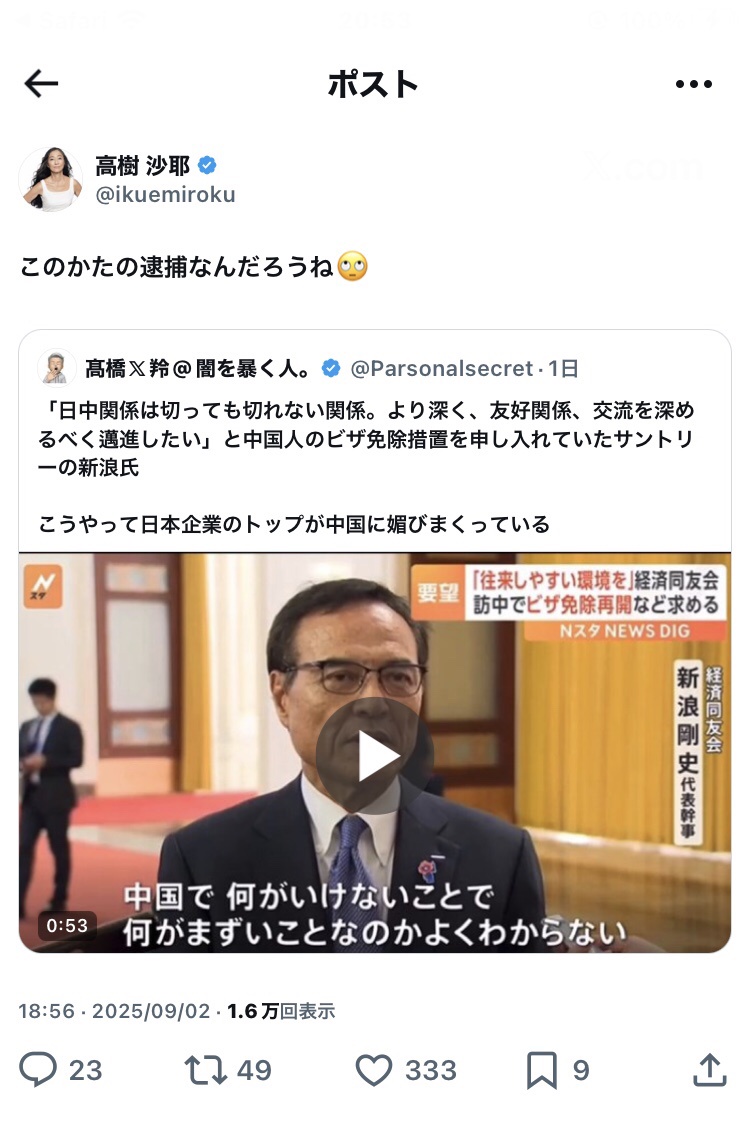Tap the Nスタ logo in the video corner
The width and height of the screenshot is (750, 1121).
(x=44, y=586)
